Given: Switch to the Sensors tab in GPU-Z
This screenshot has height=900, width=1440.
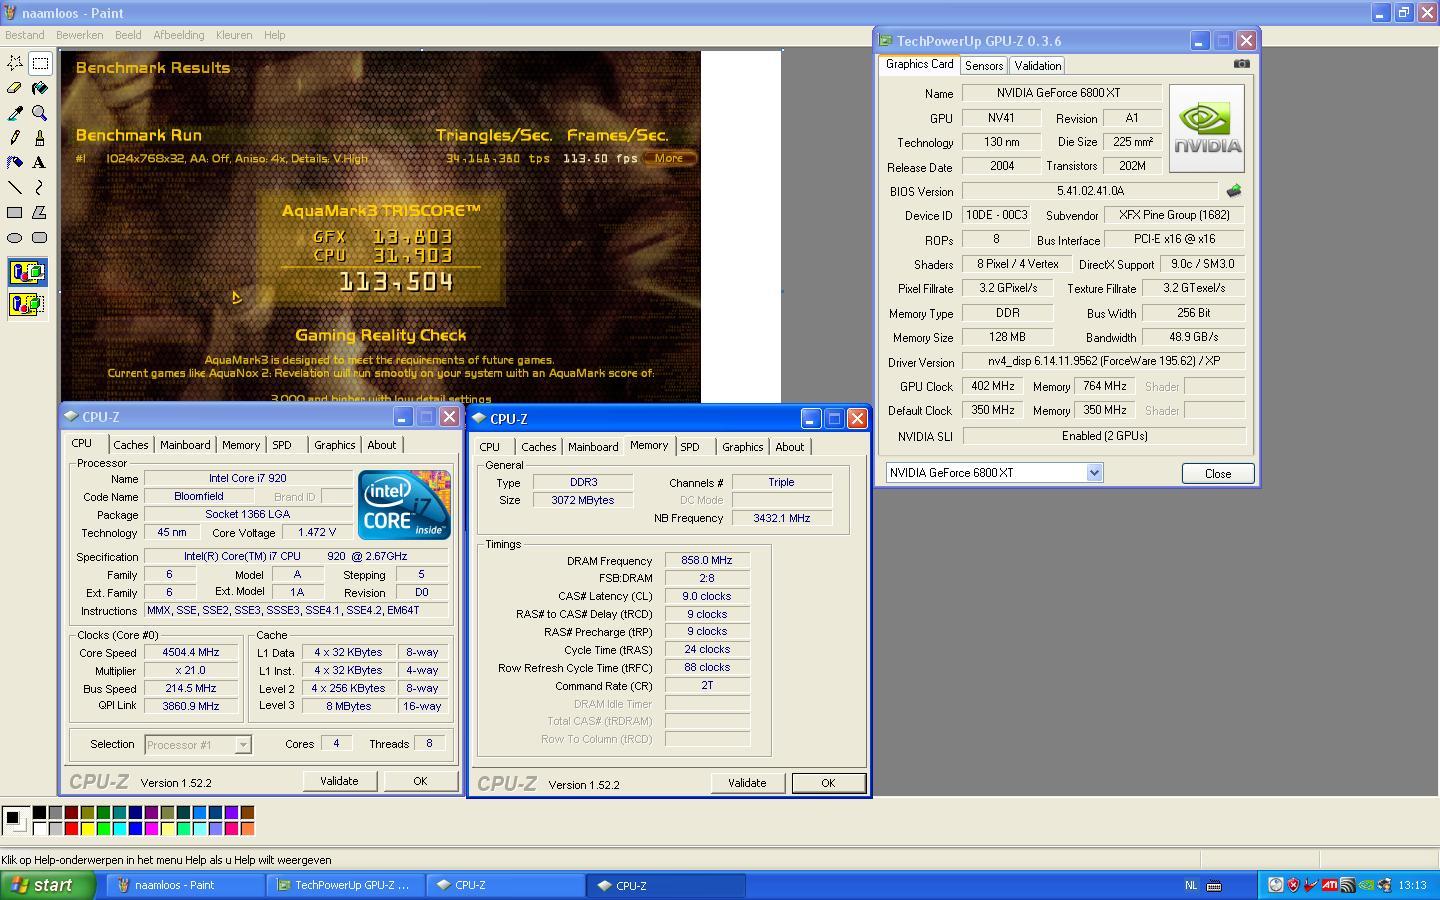Looking at the screenshot, I should coord(984,65).
